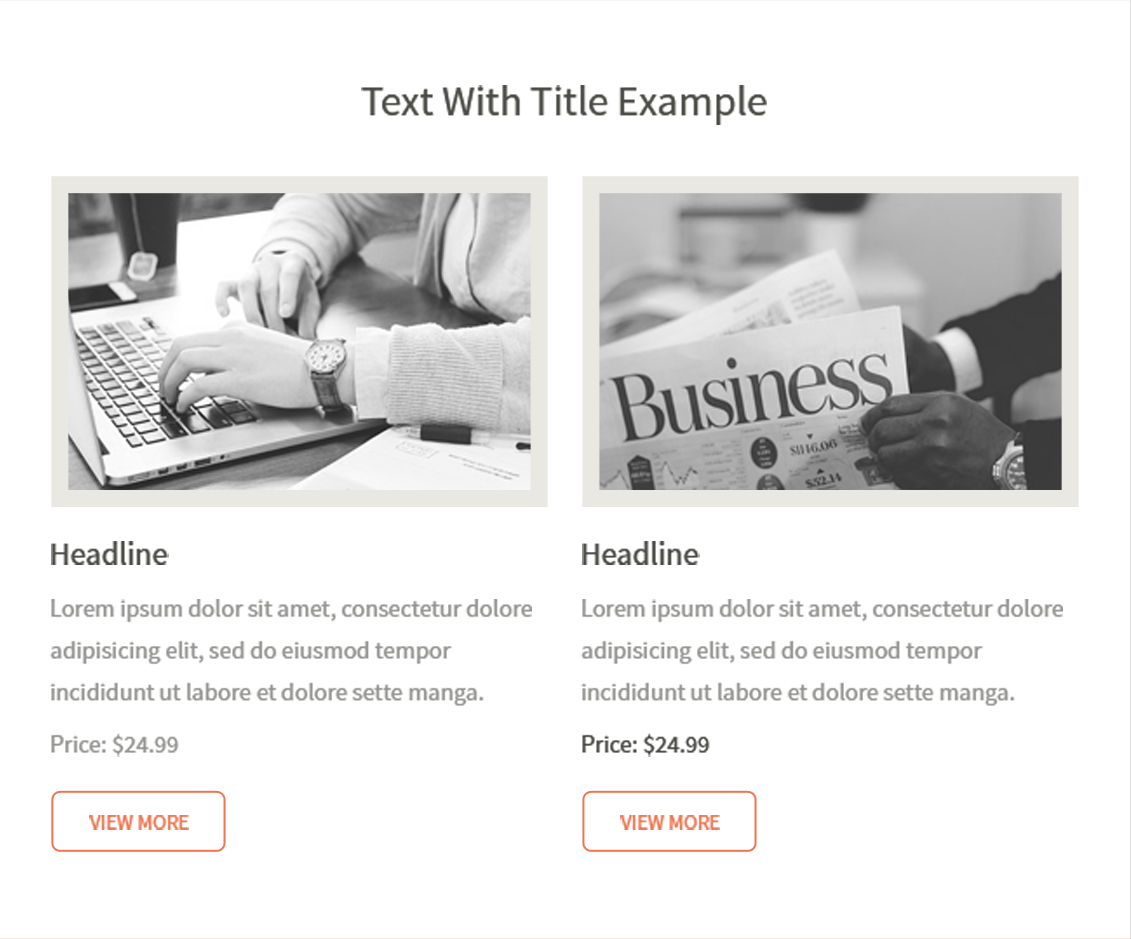Click the dark Price: $24.99 text in the right card
Image resolution: width=1131 pixels, height=939 pixels.
click(x=646, y=745)
